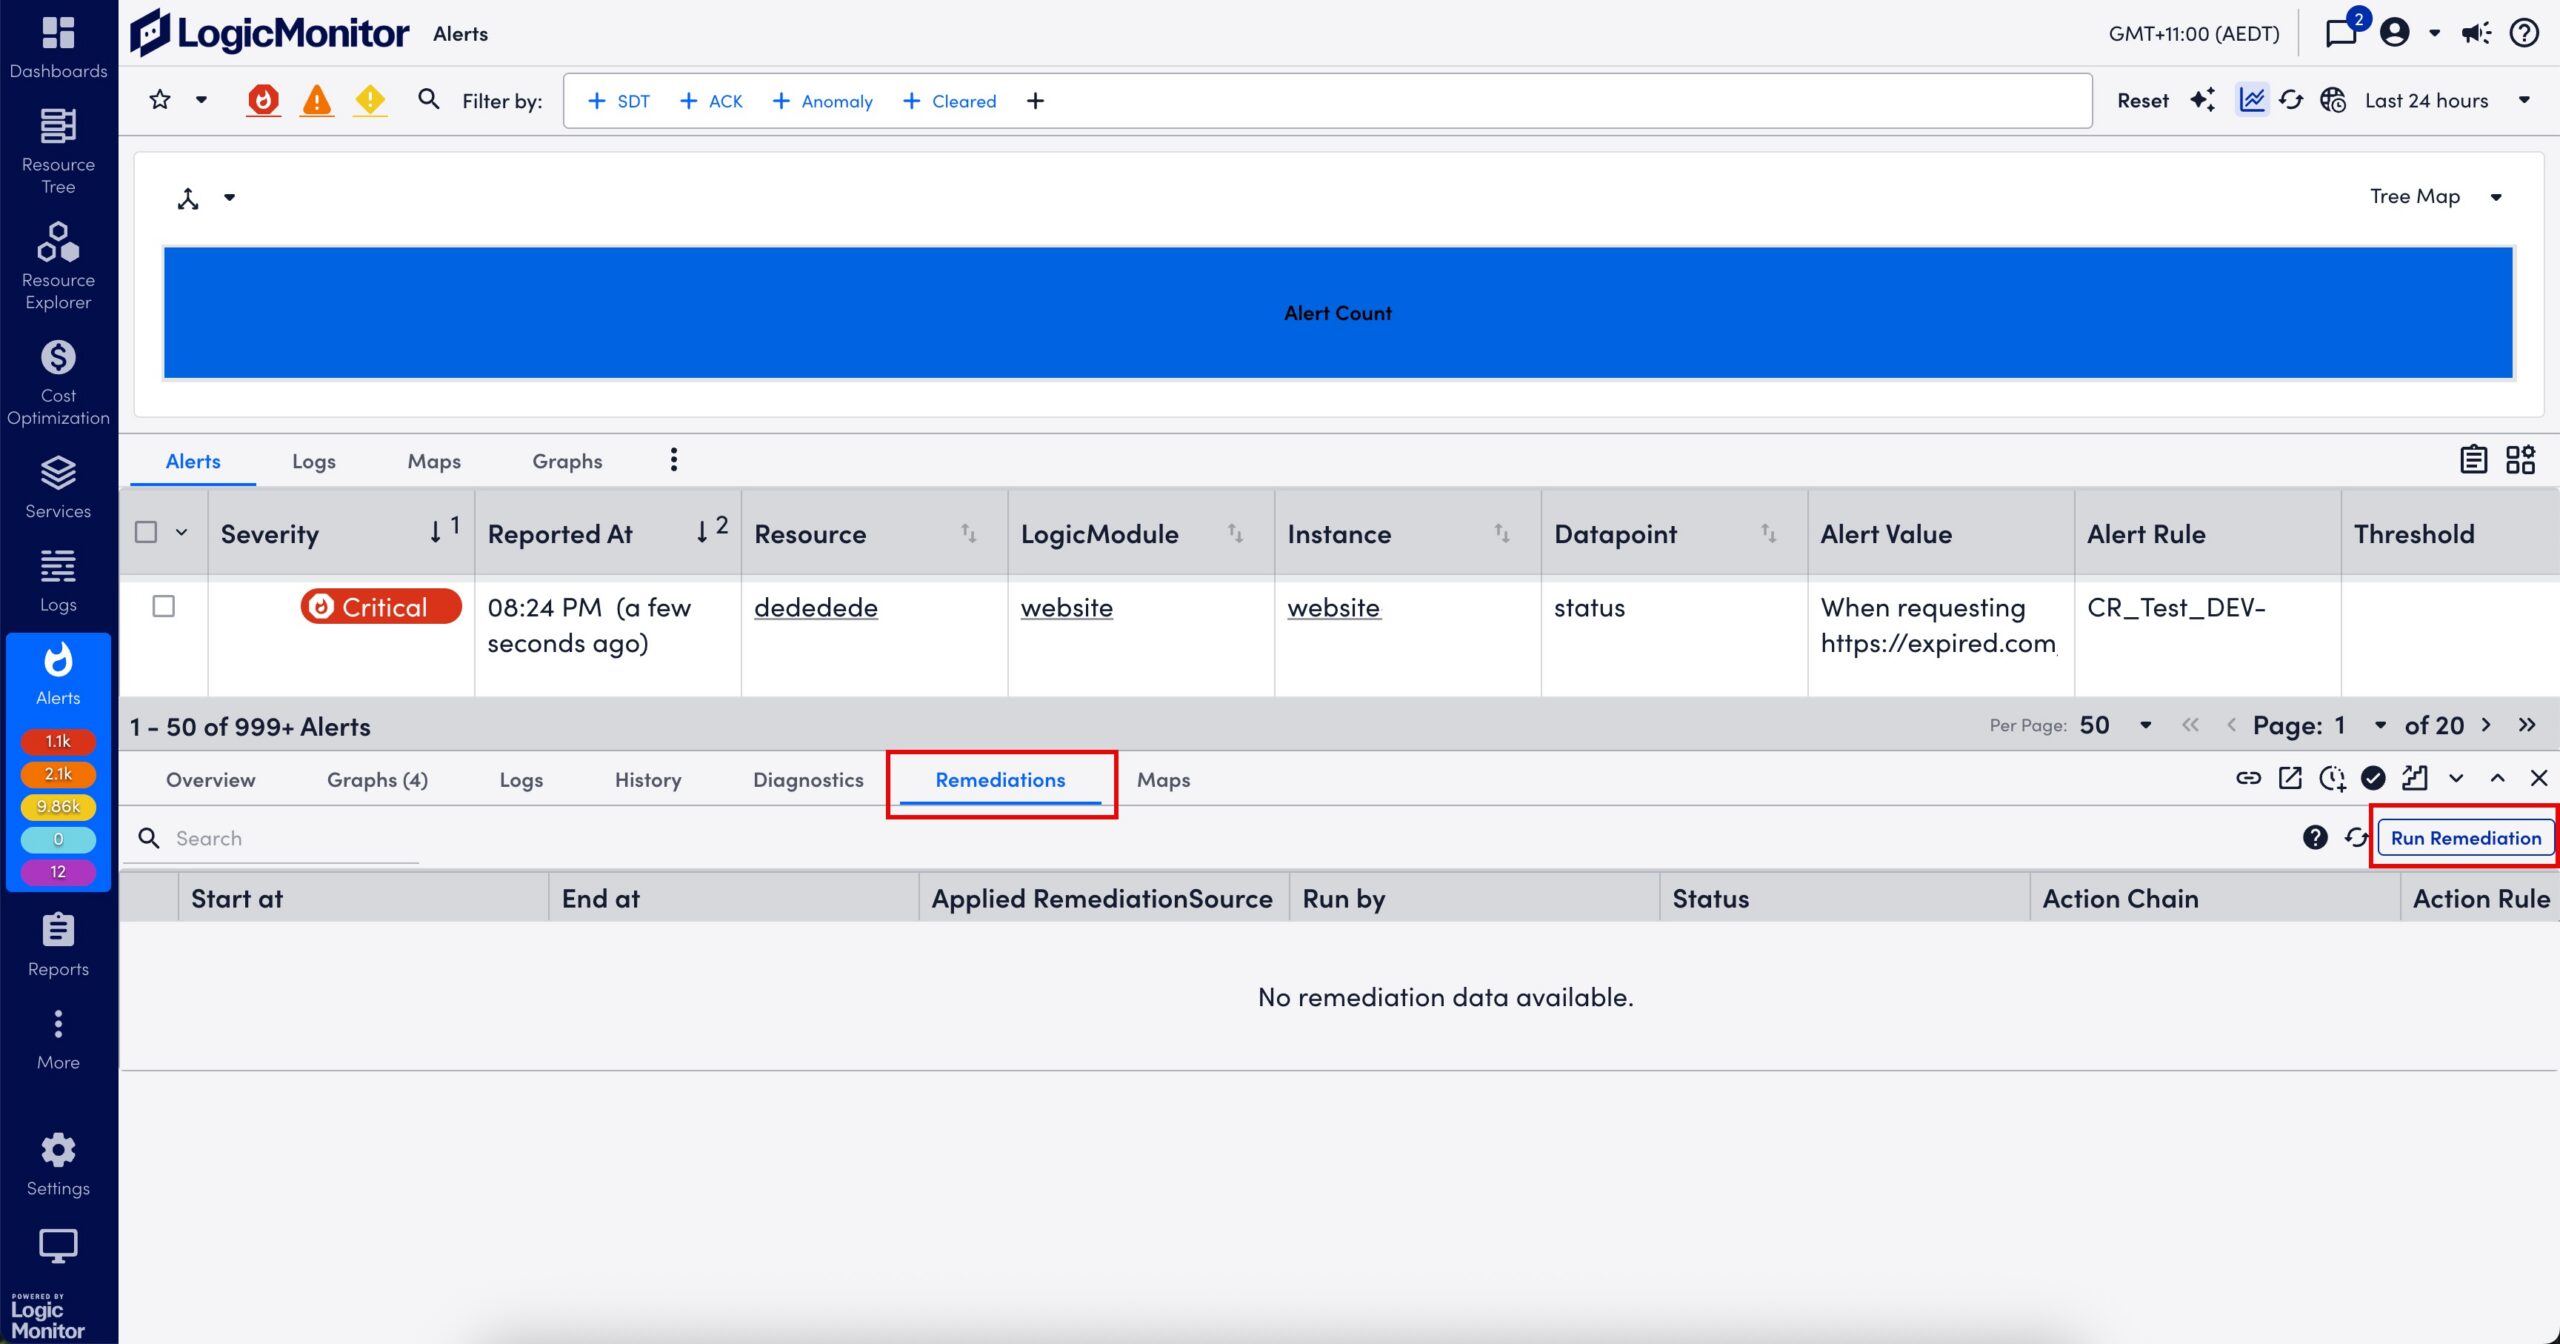Image resolution: width=2560 pixels, height=1344 pixels.
Task: Open the dededede resource link
Action: [x=815, y=607]
